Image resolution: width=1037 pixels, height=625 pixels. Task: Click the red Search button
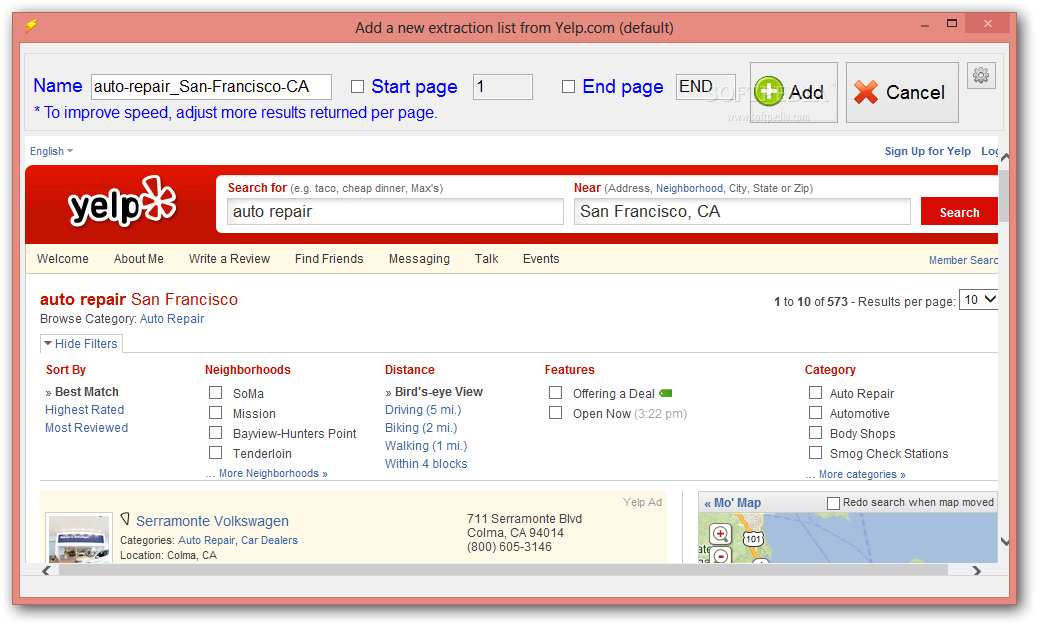pyautogui.click(x=959, y=212)
